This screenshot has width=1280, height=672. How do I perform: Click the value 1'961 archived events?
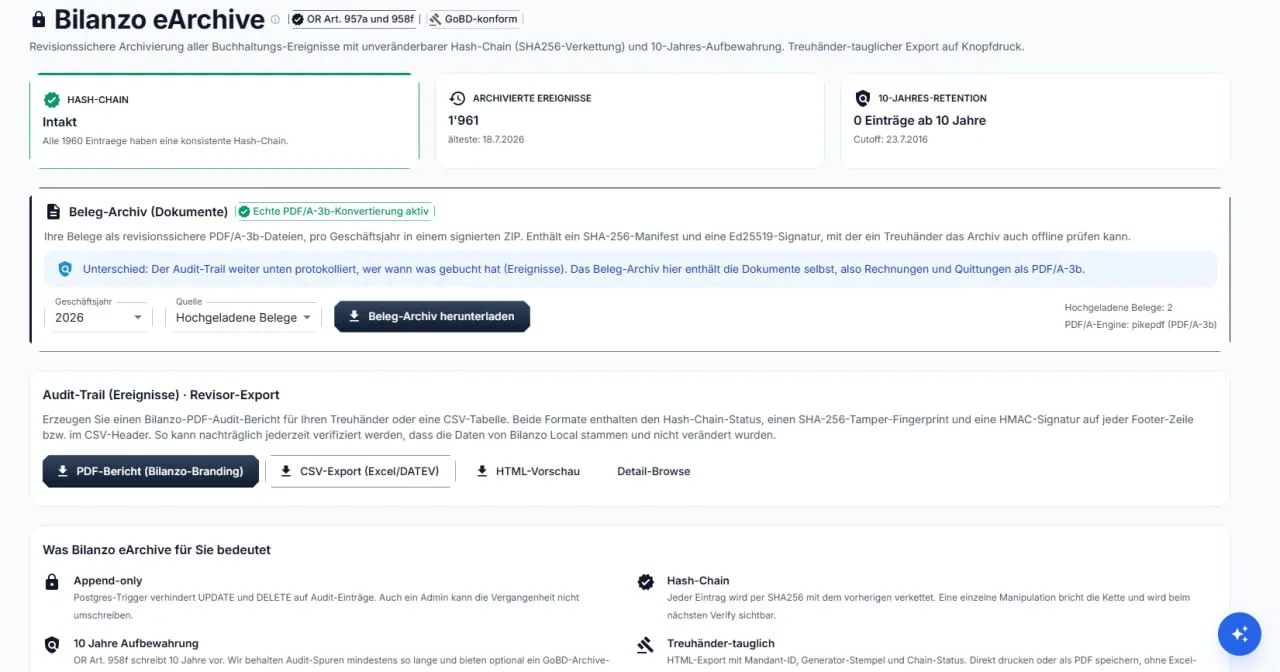[x=464, y=120]
